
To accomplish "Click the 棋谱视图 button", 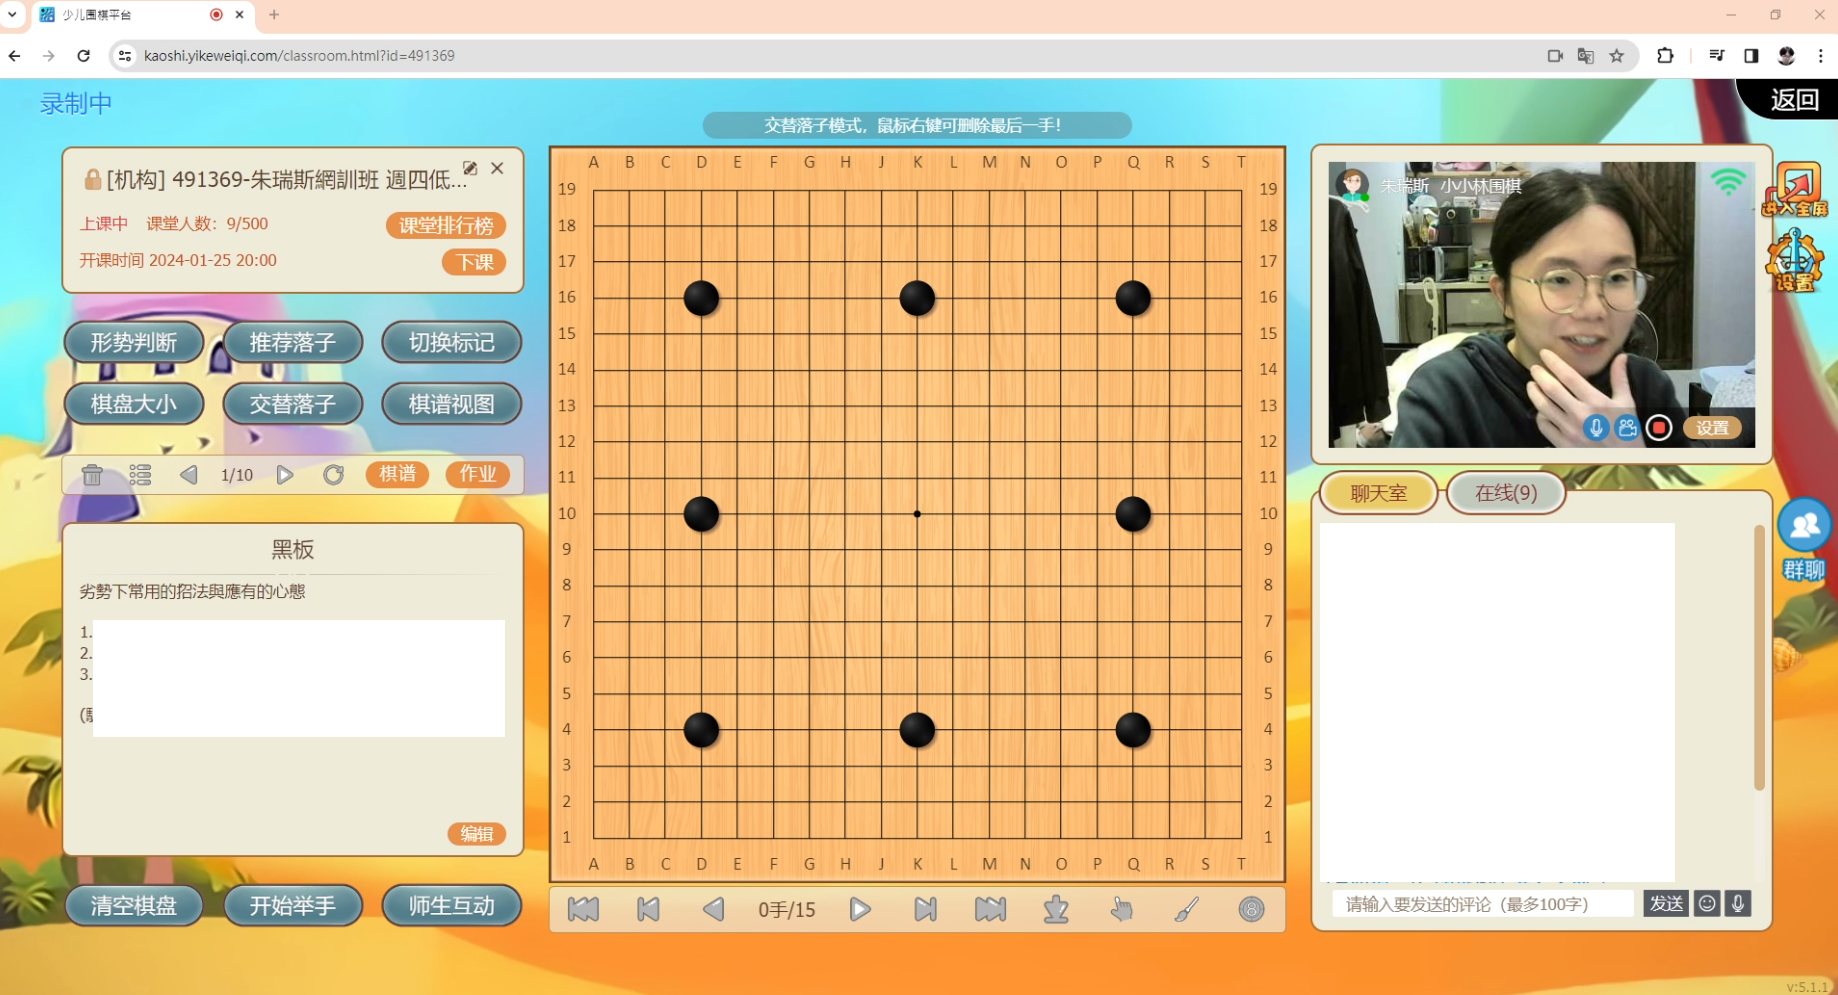I will pyautogui.click(x=452, y=404).
